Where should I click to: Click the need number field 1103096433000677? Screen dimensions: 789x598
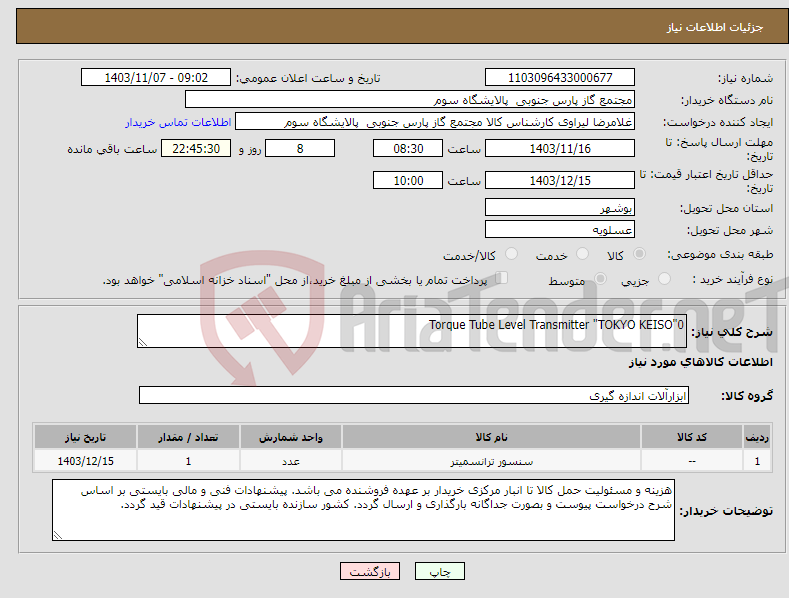coord(560,78)
